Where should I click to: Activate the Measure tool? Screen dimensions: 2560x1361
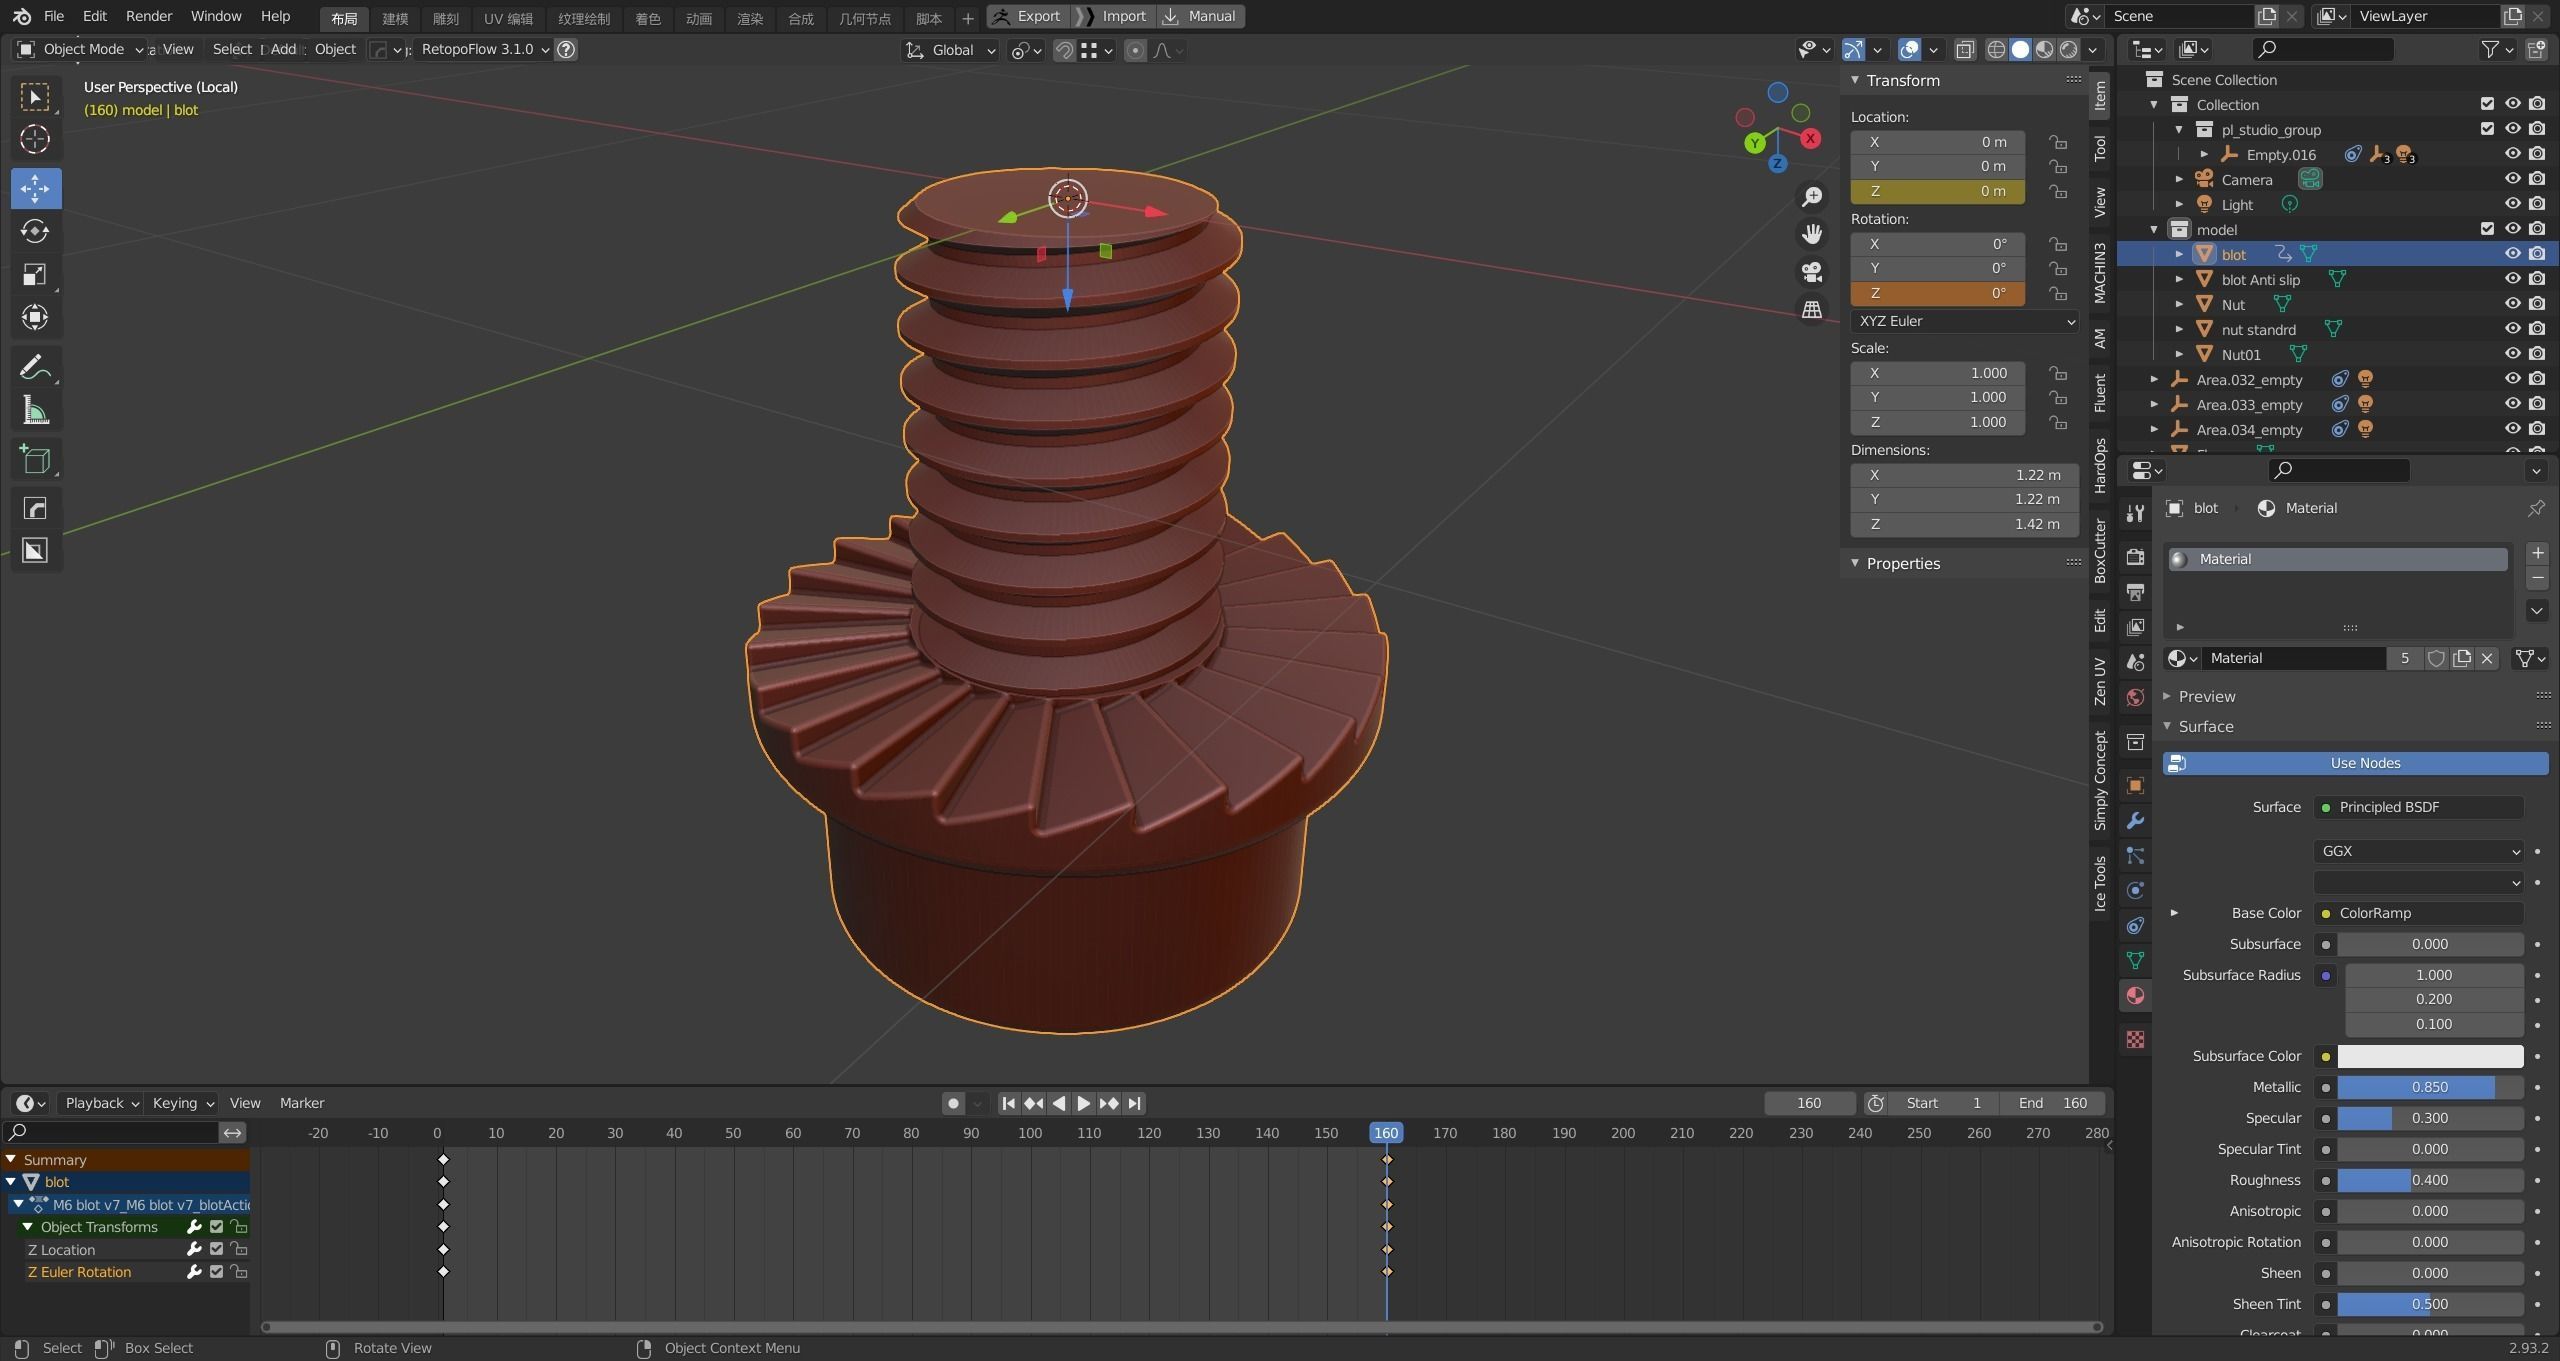click(x=35, y=411)
